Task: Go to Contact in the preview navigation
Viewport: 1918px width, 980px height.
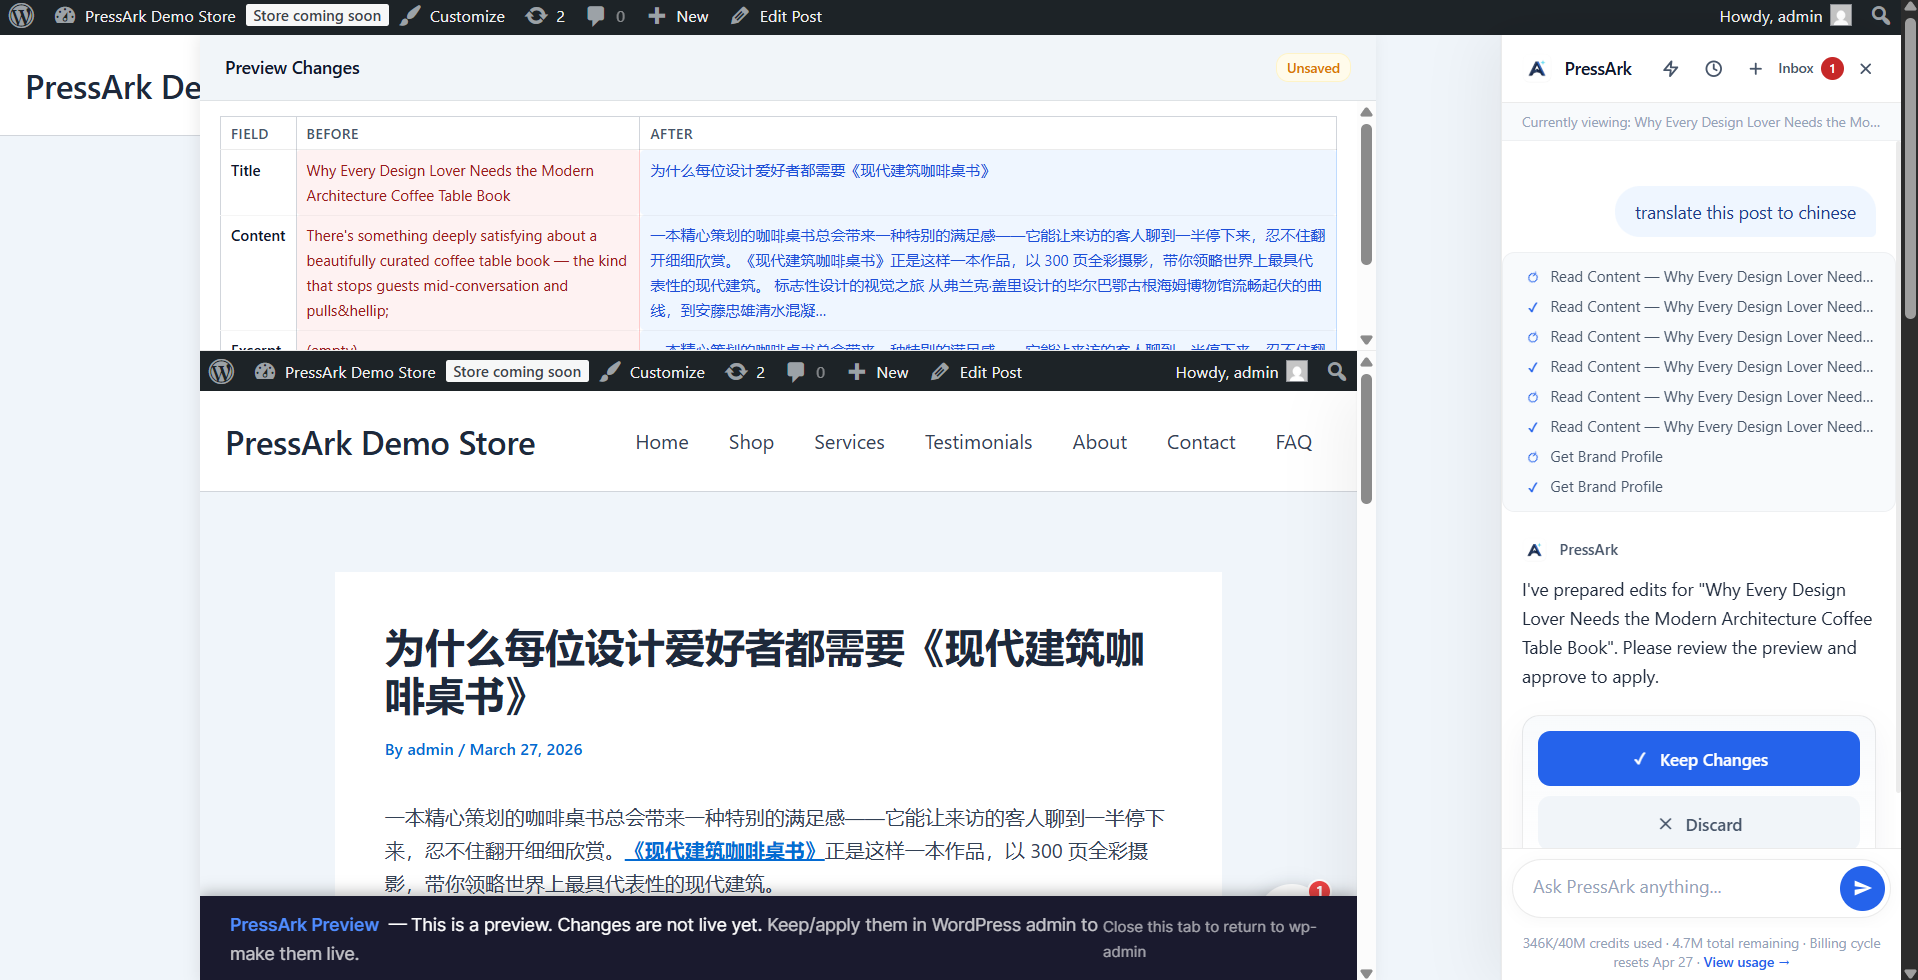Action: click(1201, 442)
